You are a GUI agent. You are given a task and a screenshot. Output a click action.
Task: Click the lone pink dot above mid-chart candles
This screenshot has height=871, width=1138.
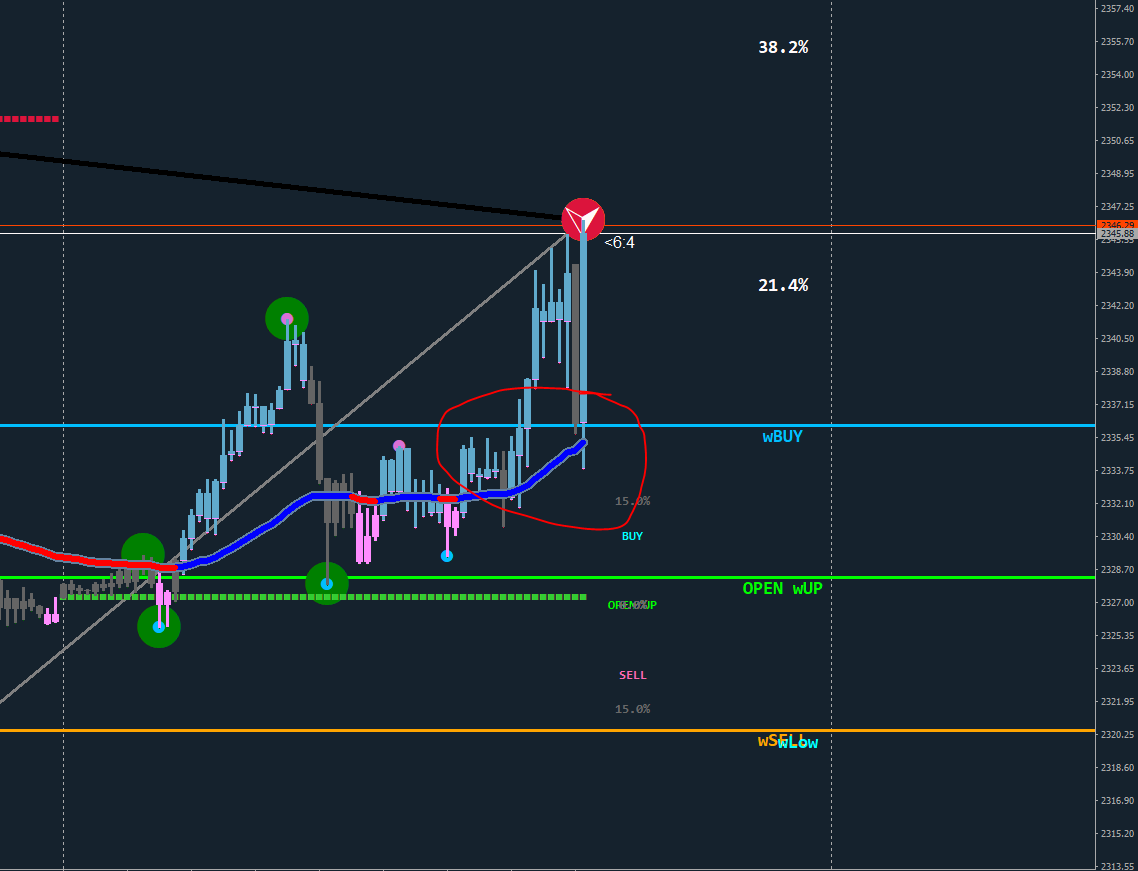398,446
